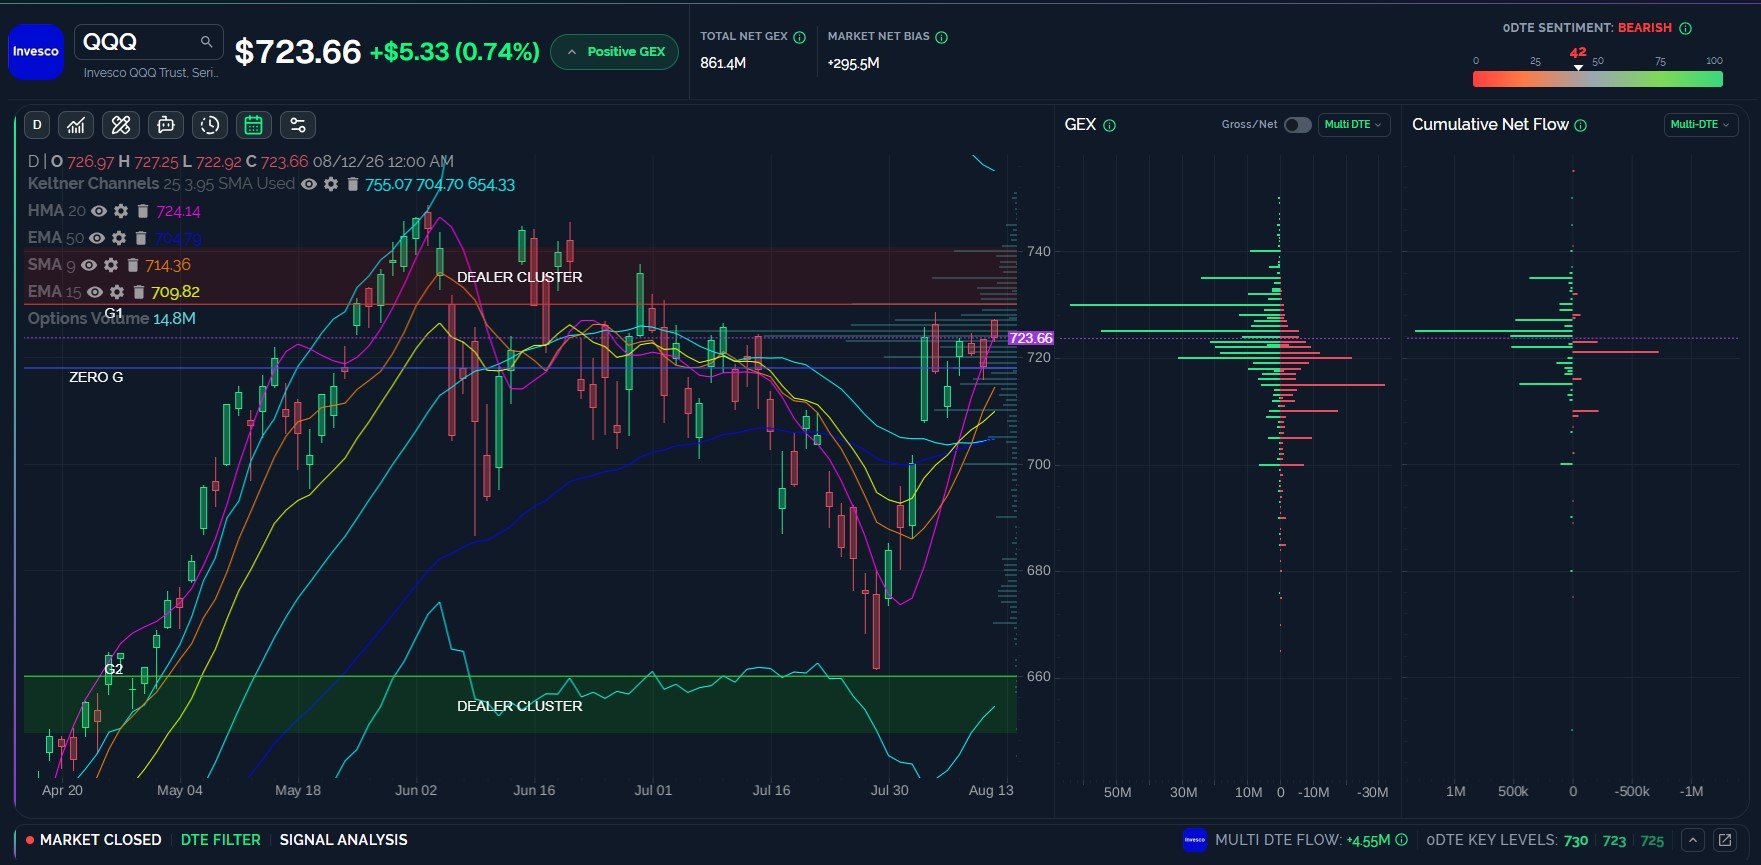Click the lower green DEALER CLUSTER label
Image resolution: width=1761 pixels, height=865 pixels.
[519, 706]
